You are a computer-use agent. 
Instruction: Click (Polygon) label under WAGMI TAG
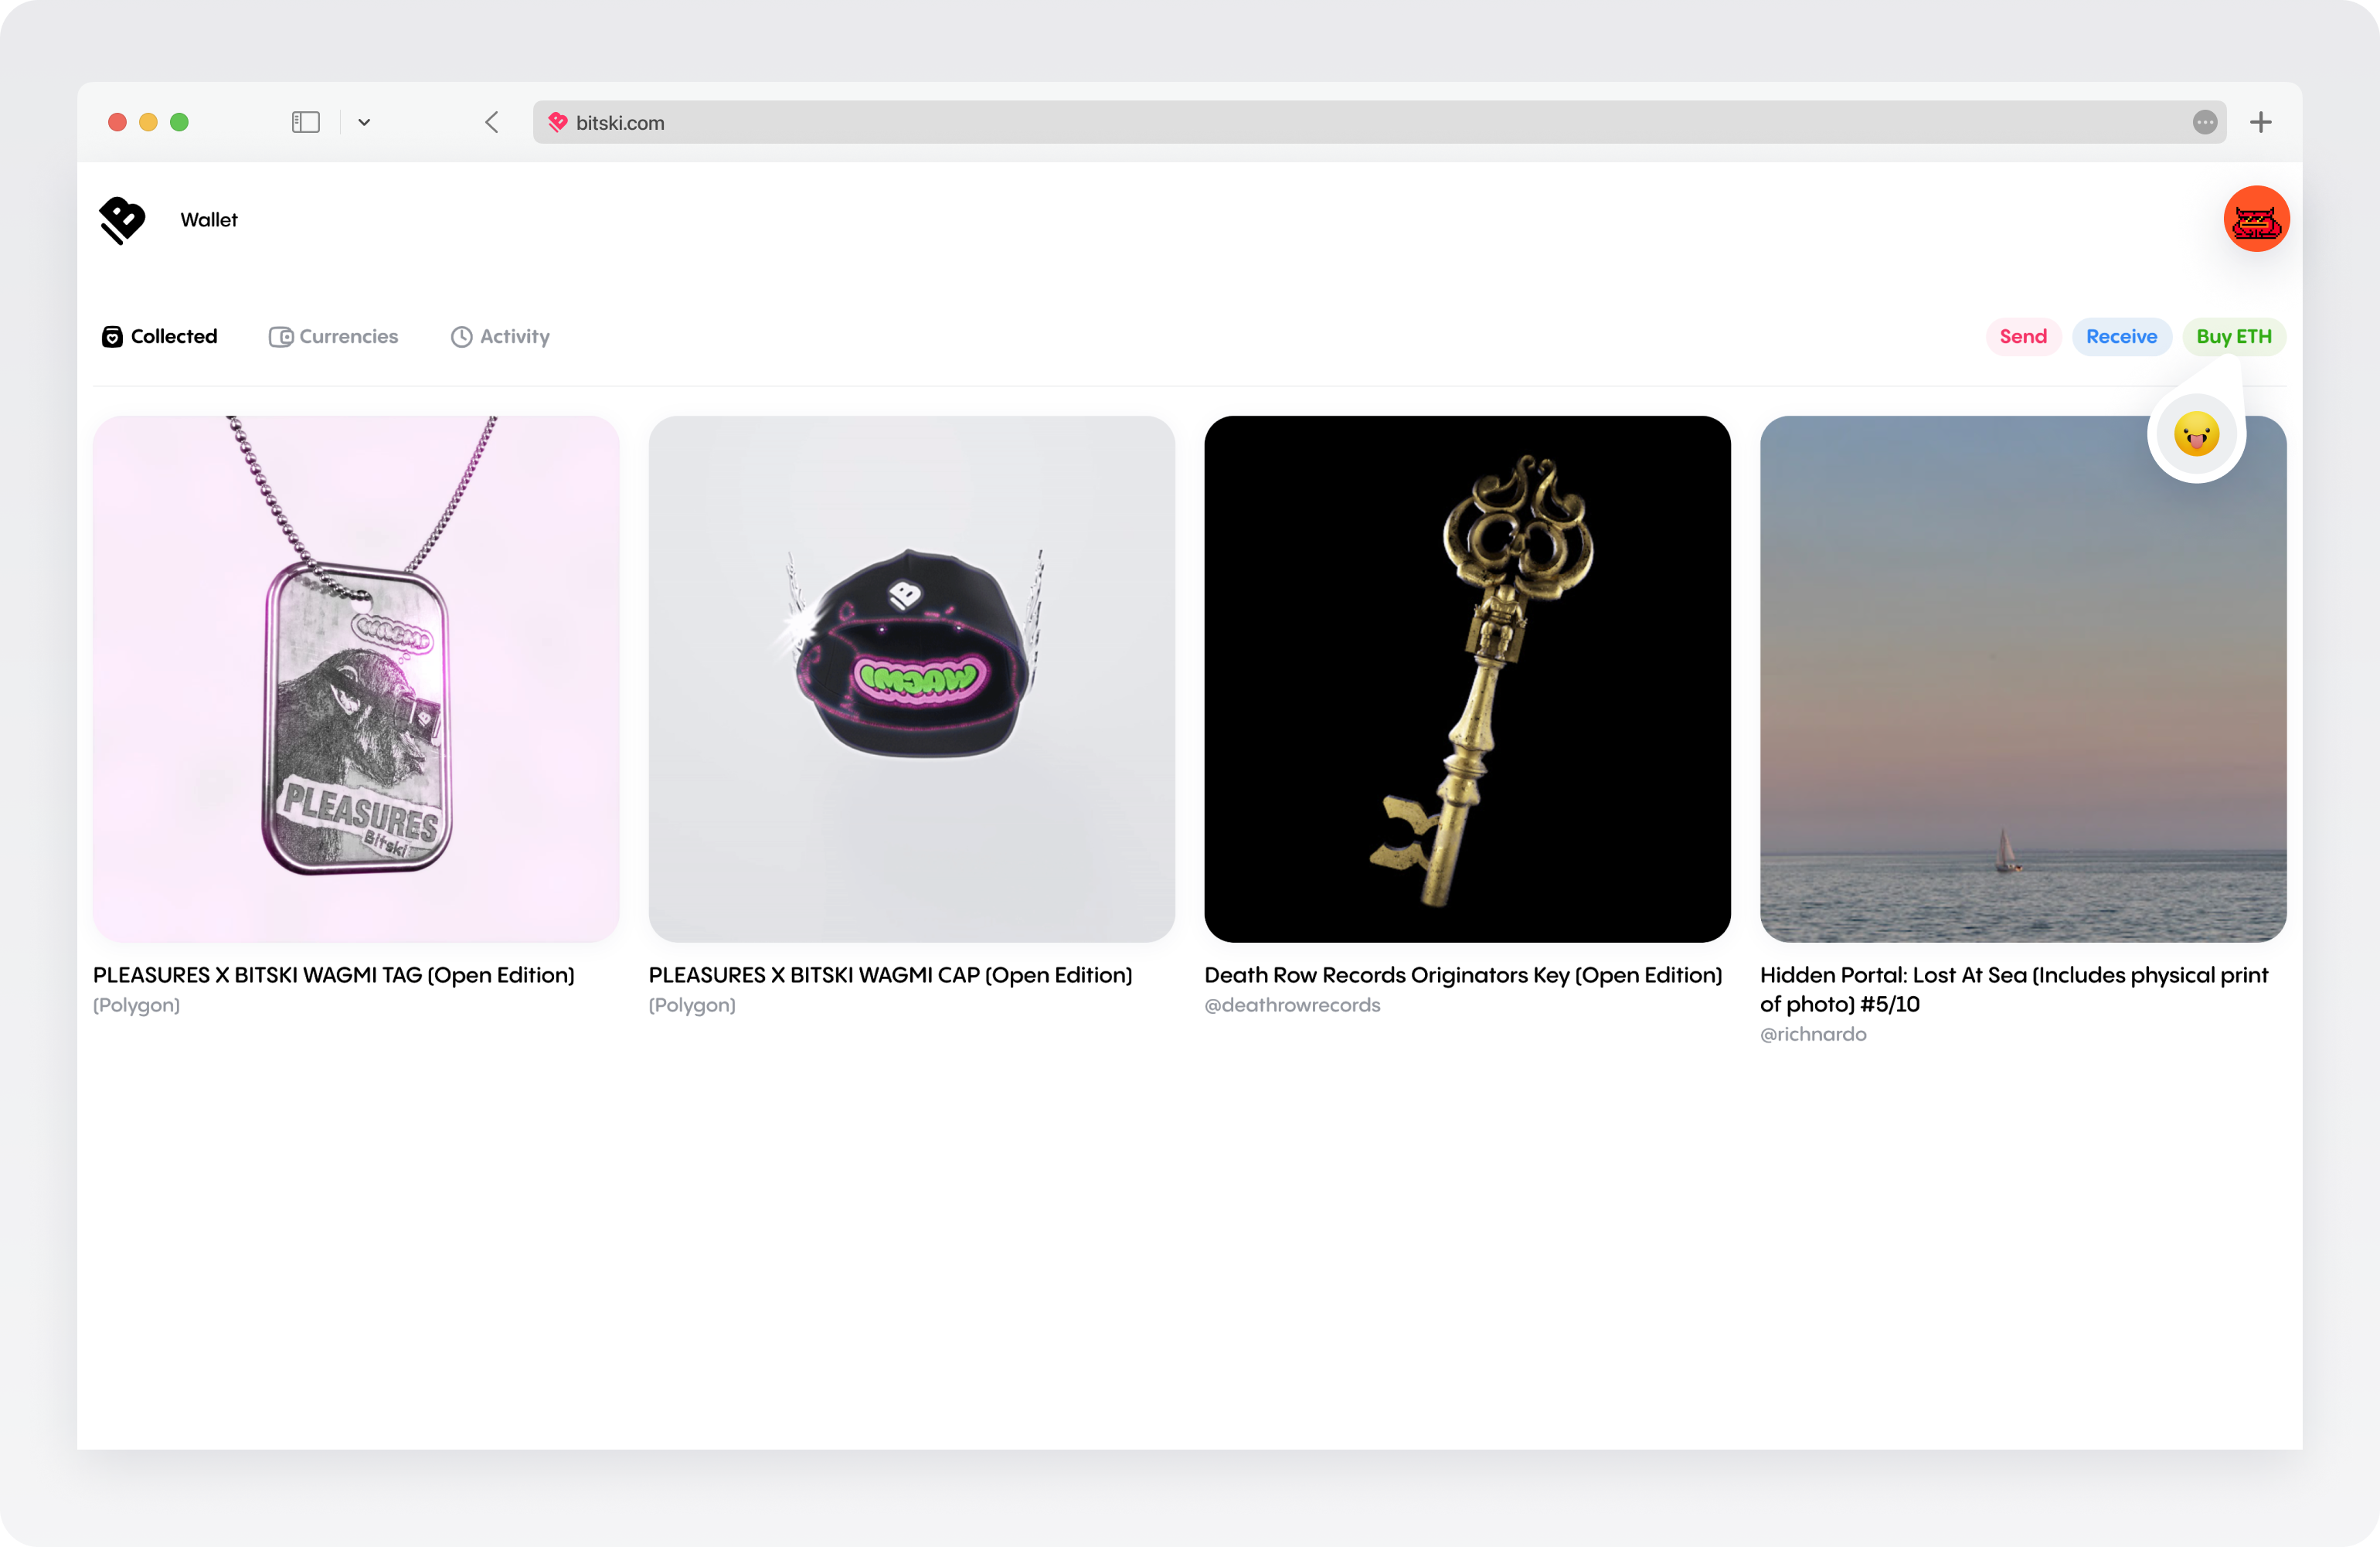click(x=137, y=1005)
